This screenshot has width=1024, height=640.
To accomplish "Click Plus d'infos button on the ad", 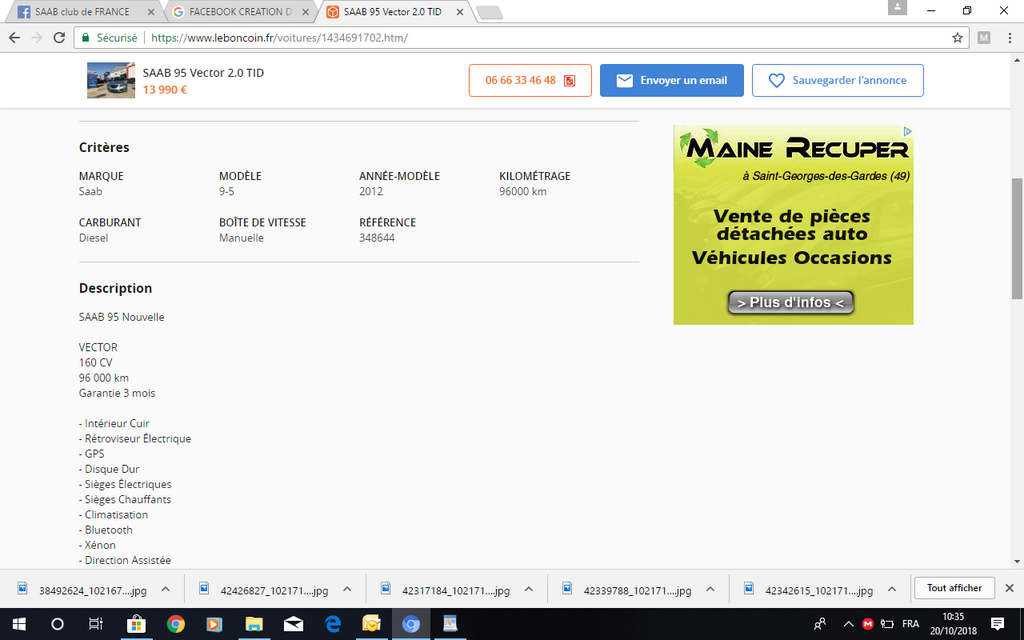I will 791,302.
